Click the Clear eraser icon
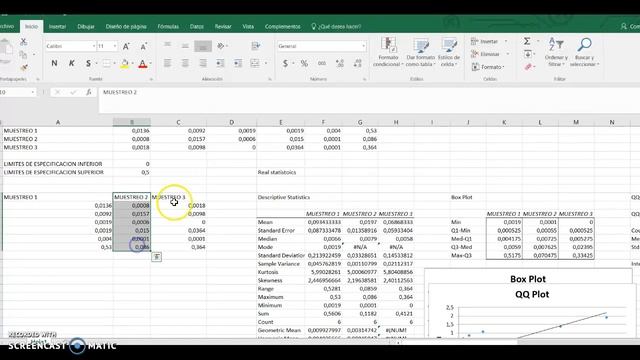This screenshot has width=640, height=360. point(528,67)
